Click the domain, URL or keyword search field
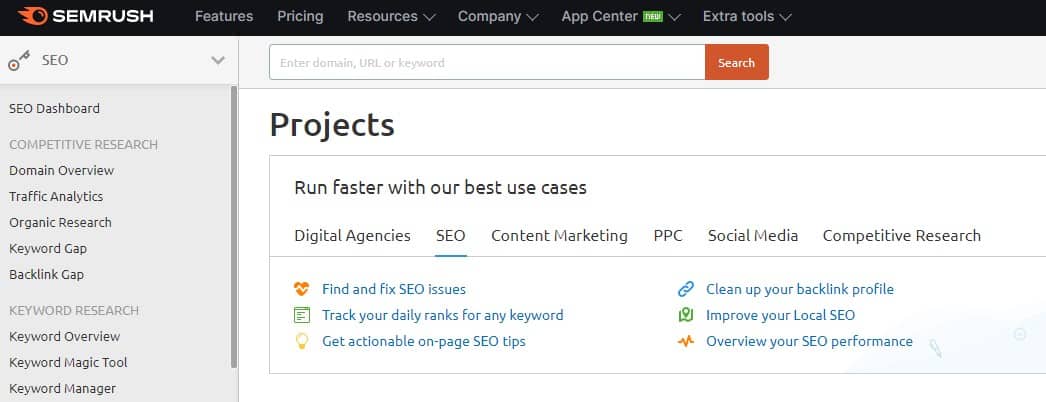Viewport: 1046px width, 402px height. pos(487,63)
